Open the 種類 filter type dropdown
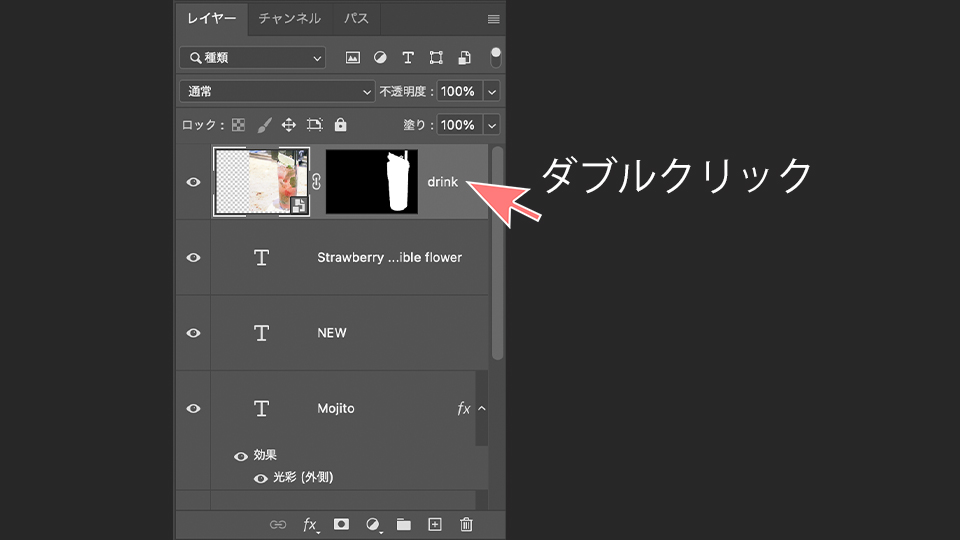Image resolution: width=960 pixels, height=540 pixels. pyautogui.click(x=253, y=58)
